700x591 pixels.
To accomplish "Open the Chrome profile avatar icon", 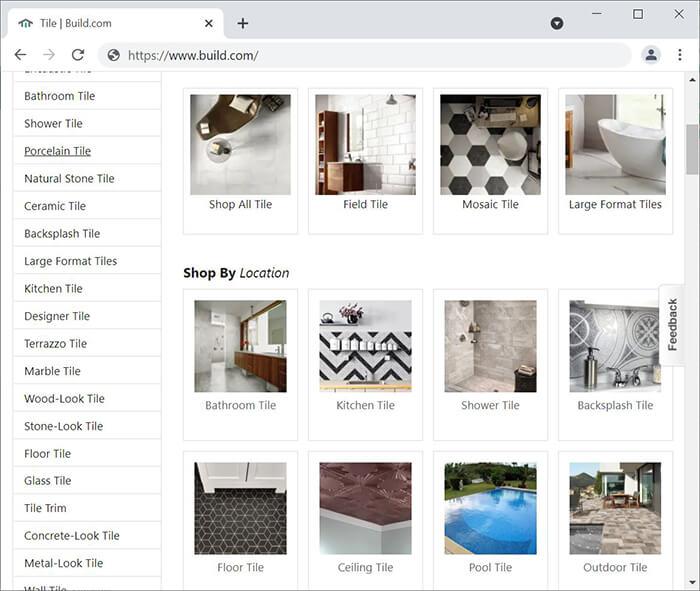I will pyautogui.click(x=651, y=55).
